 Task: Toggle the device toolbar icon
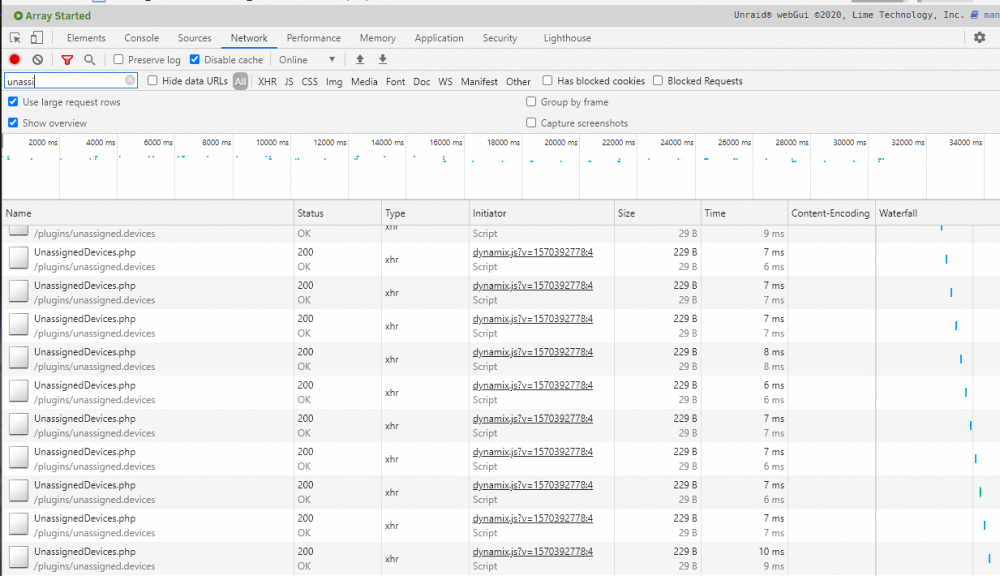[x=37, y=38]
